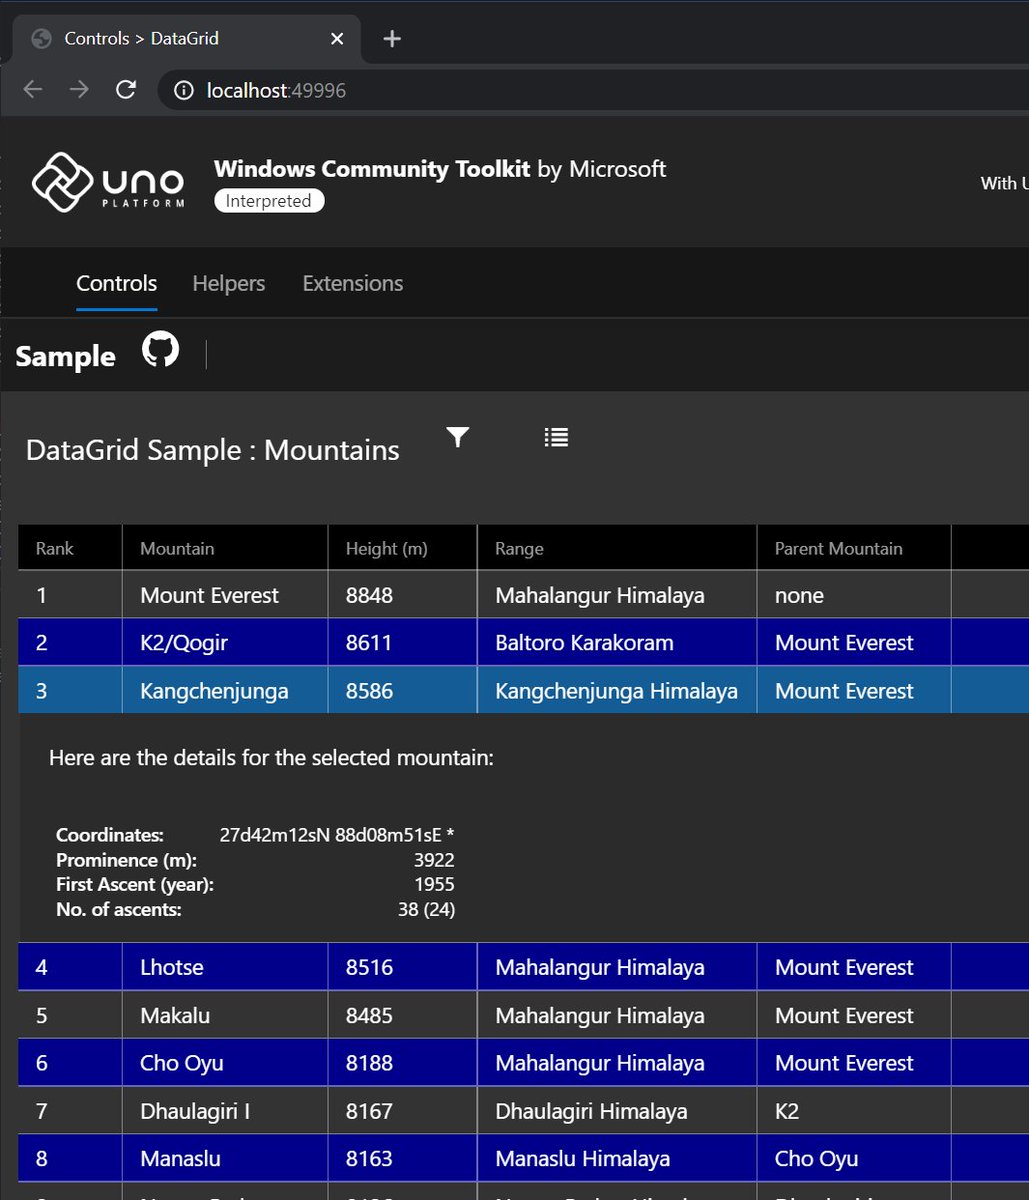Select the Lhotse row

pyautogui.click(x=172, y=966)
